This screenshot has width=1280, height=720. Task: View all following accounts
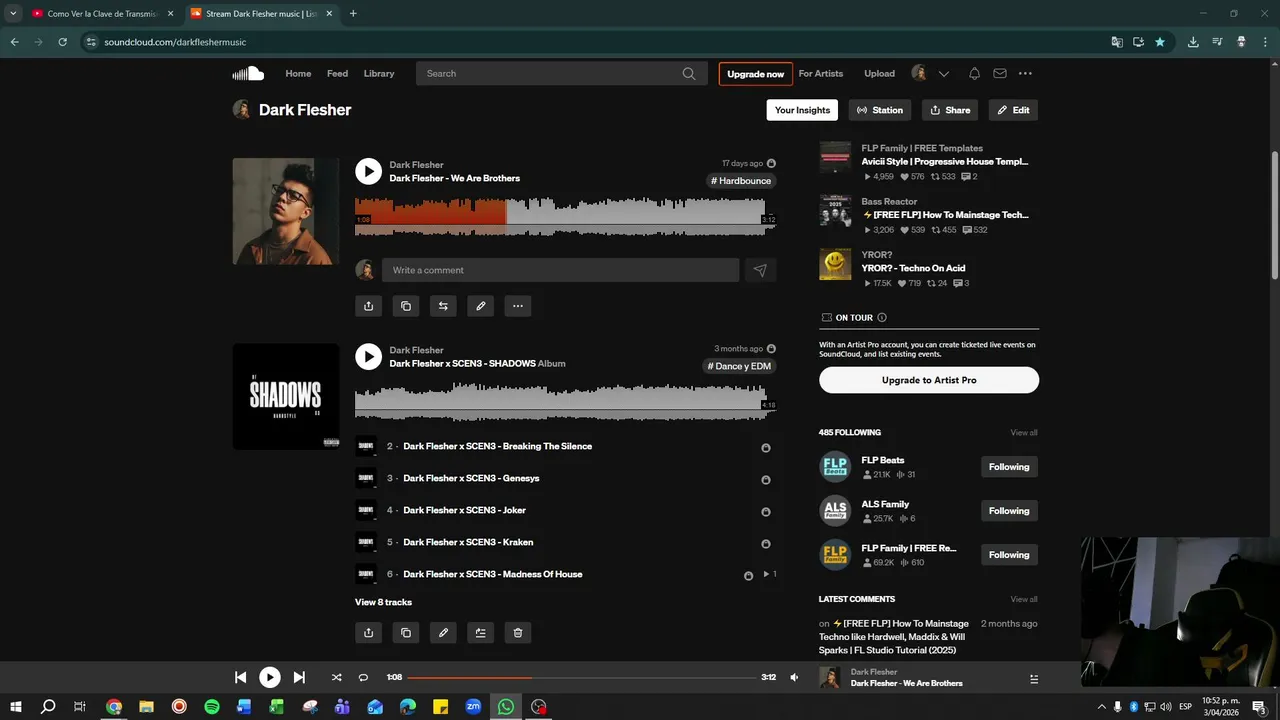pyautogui.click(x=1024, y=433)
